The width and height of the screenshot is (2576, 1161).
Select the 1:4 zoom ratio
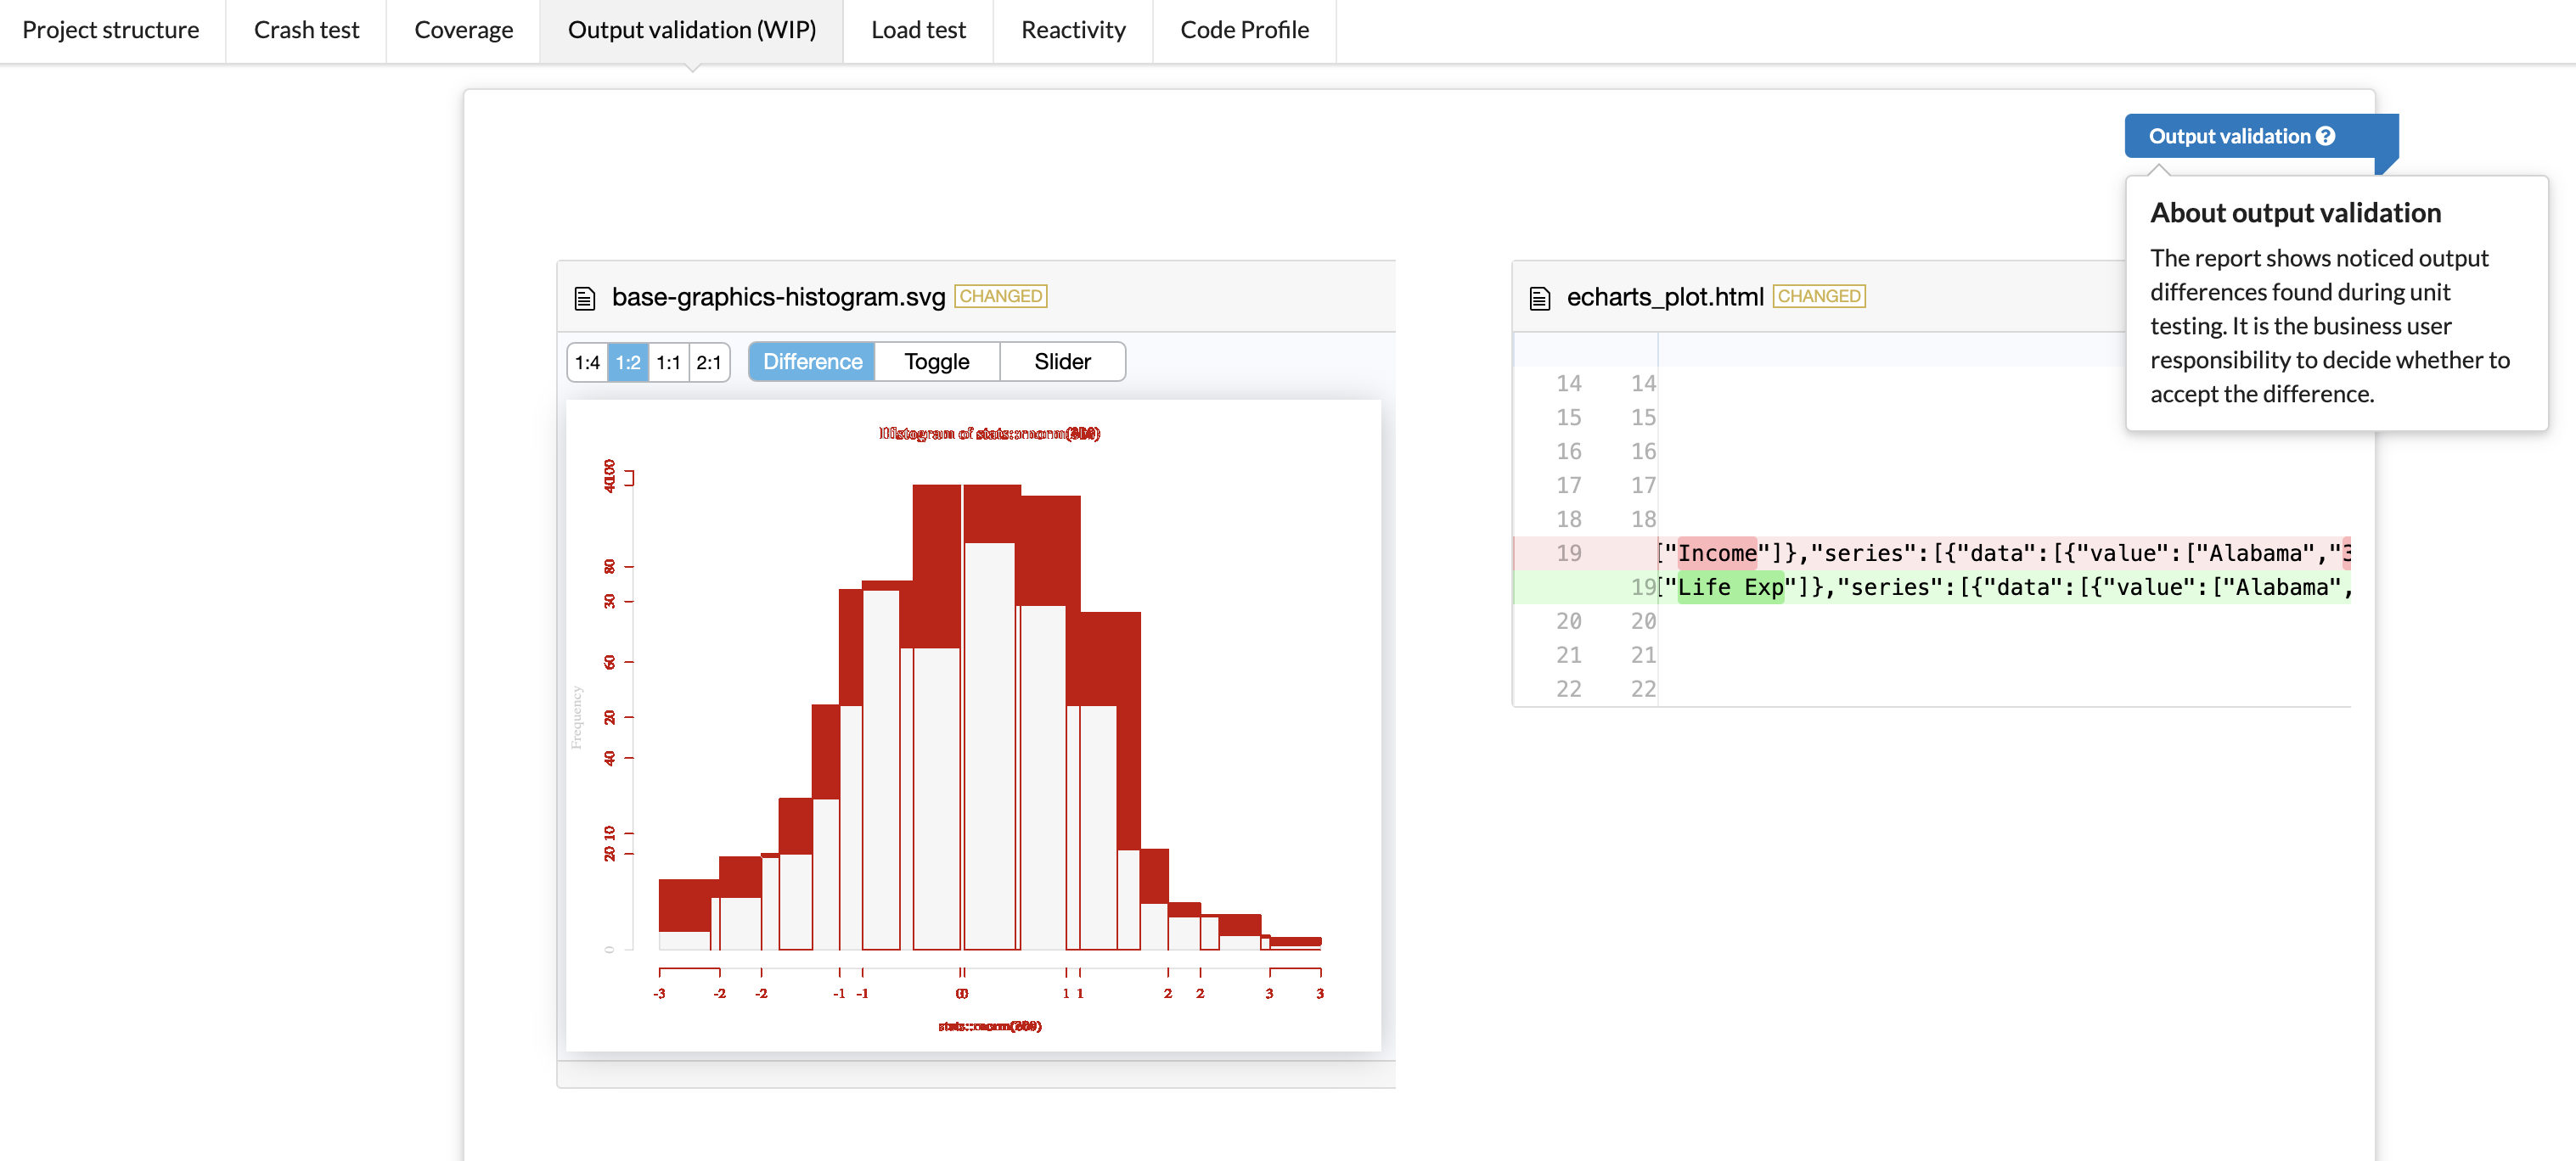(587, 362)
